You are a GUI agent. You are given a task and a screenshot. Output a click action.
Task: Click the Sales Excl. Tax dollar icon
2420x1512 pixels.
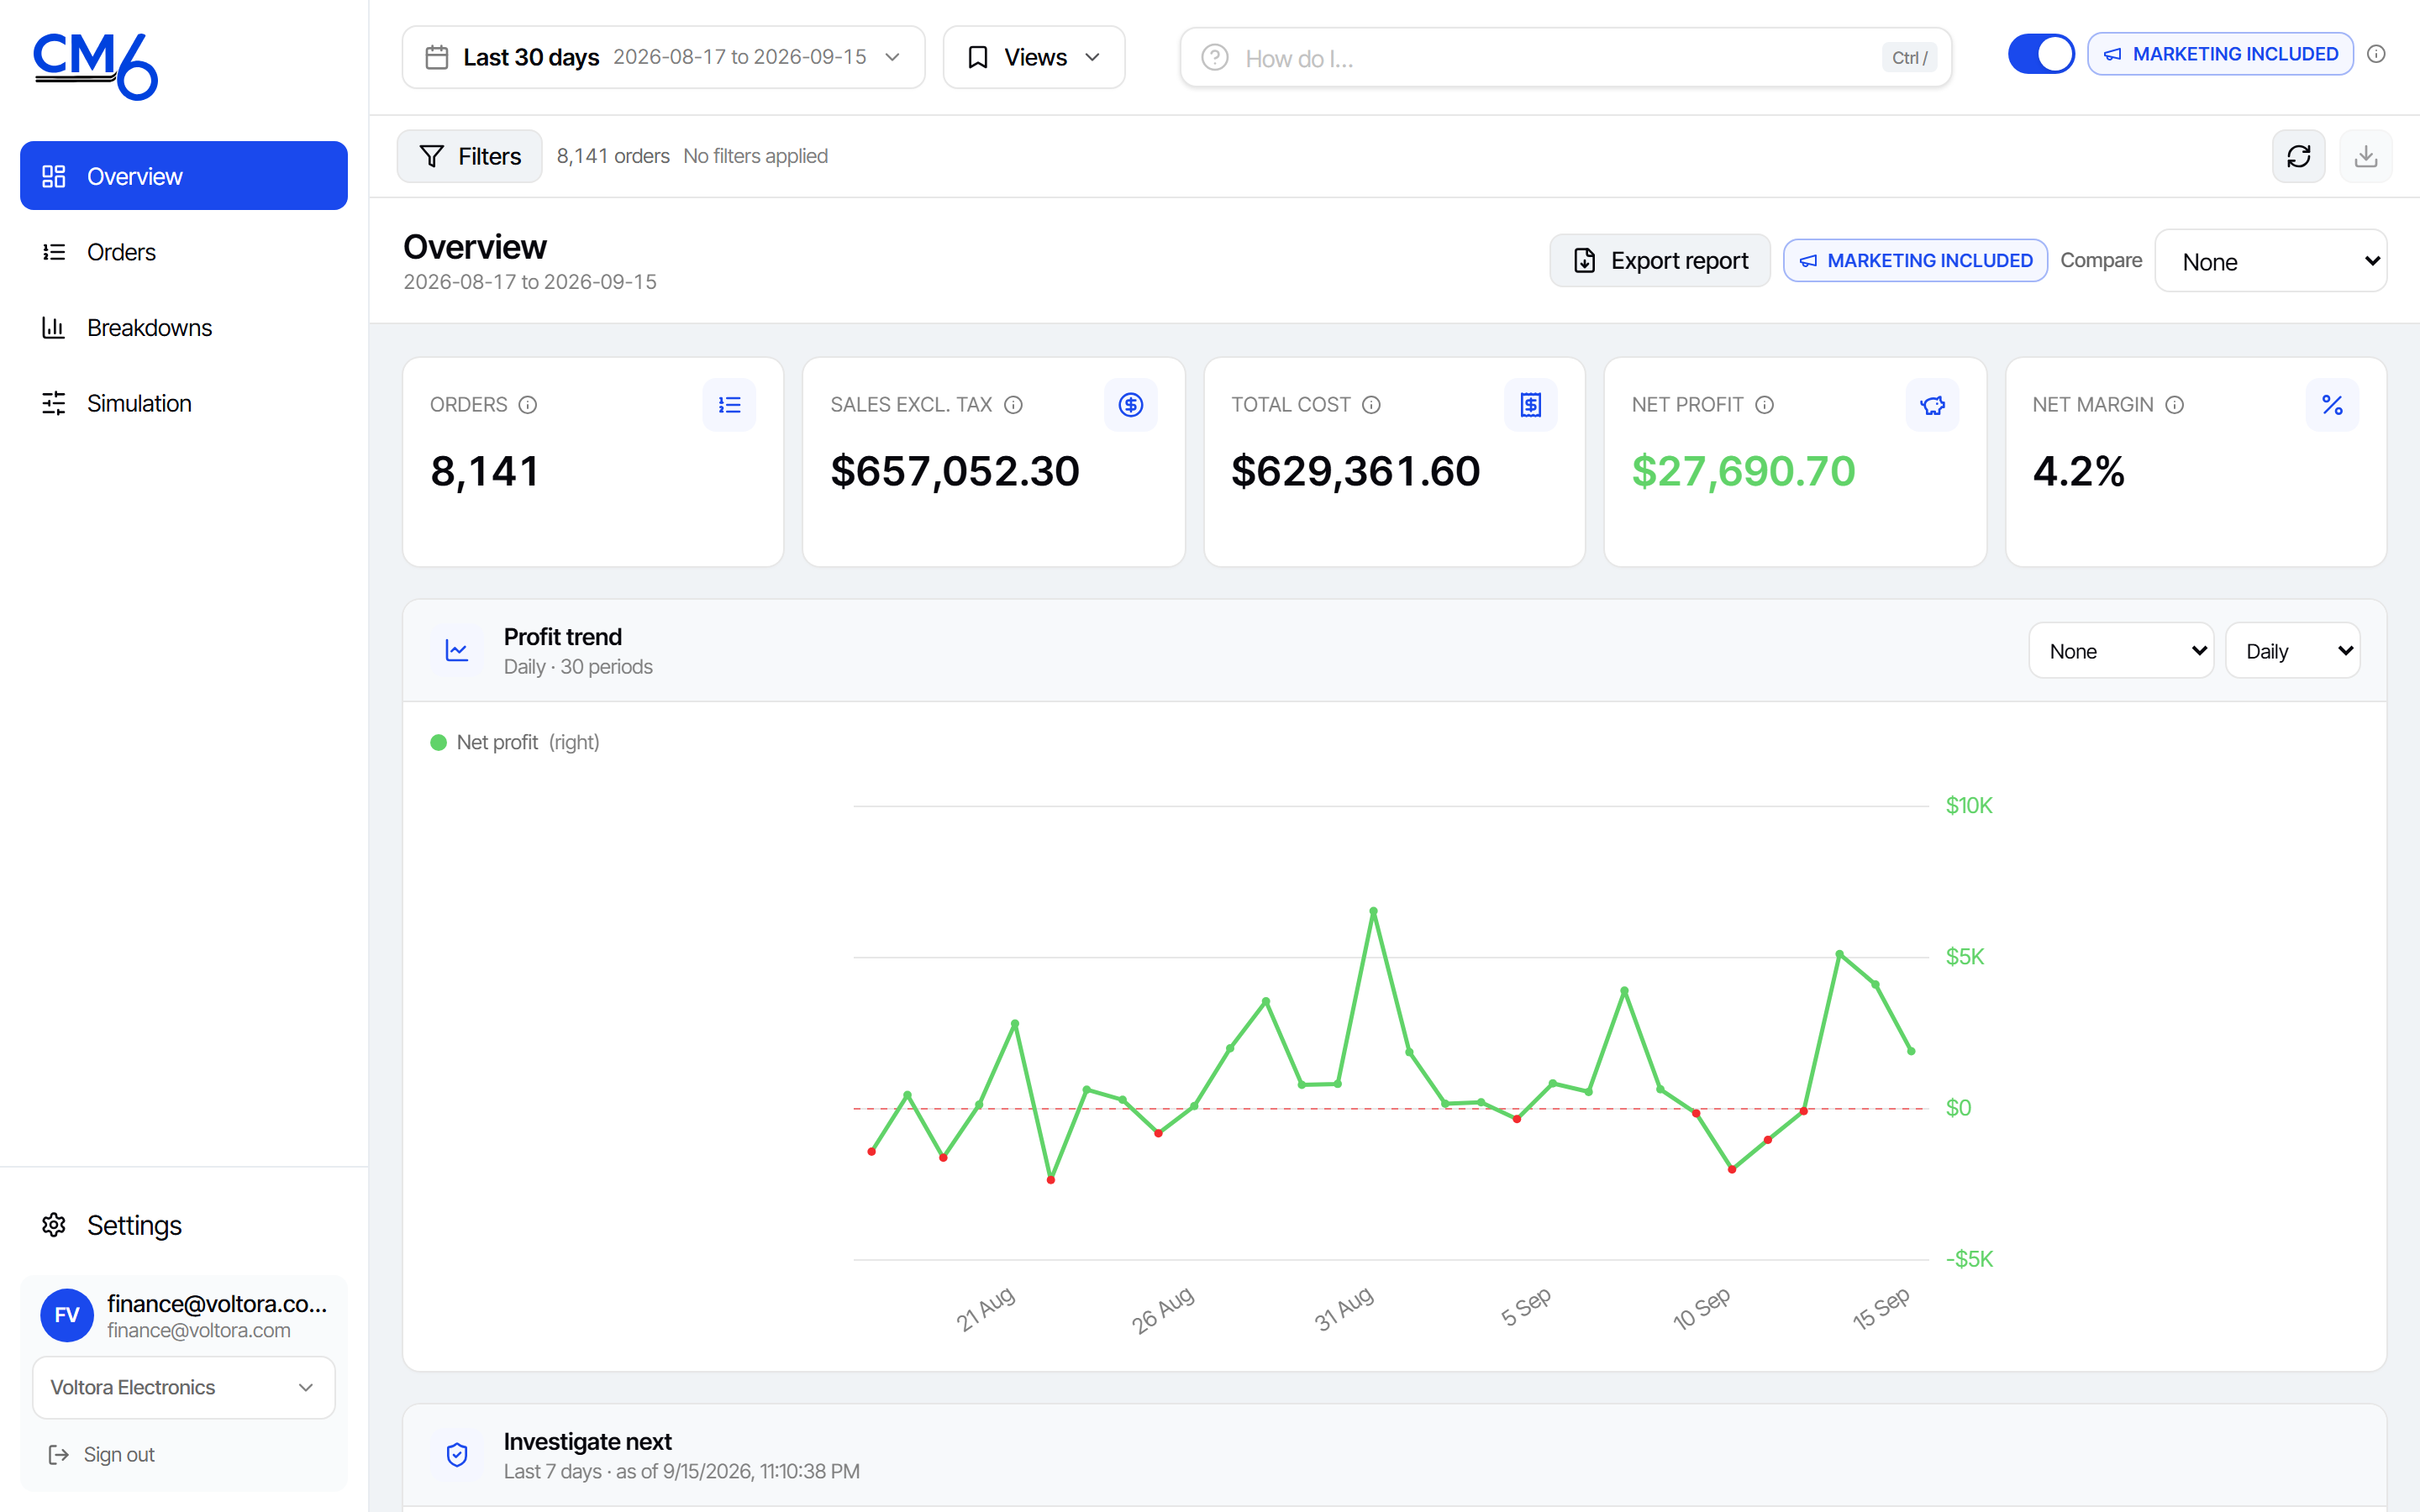(x=1130, y=405)
